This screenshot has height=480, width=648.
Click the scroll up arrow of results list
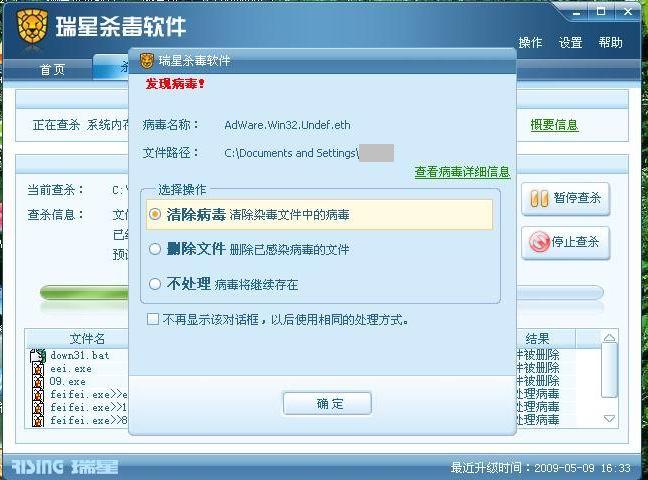pos(609,337)
